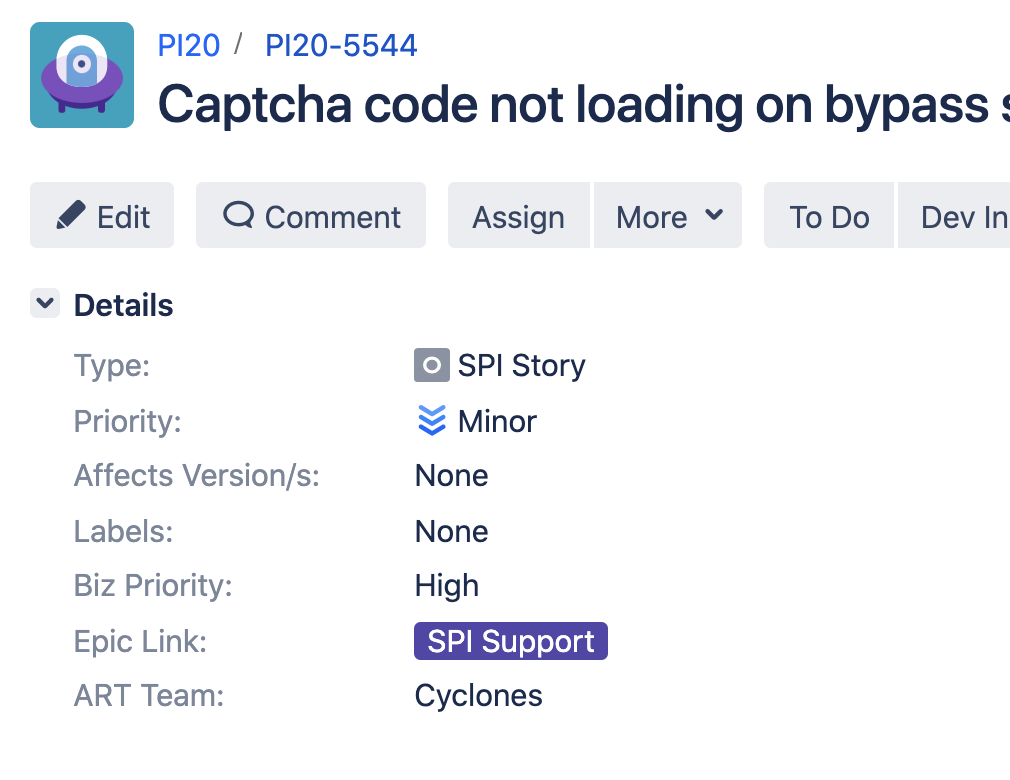Click the Minor priority arrows icon
The width and height of the screenshot is (1010, 780).
click(432, 421)
